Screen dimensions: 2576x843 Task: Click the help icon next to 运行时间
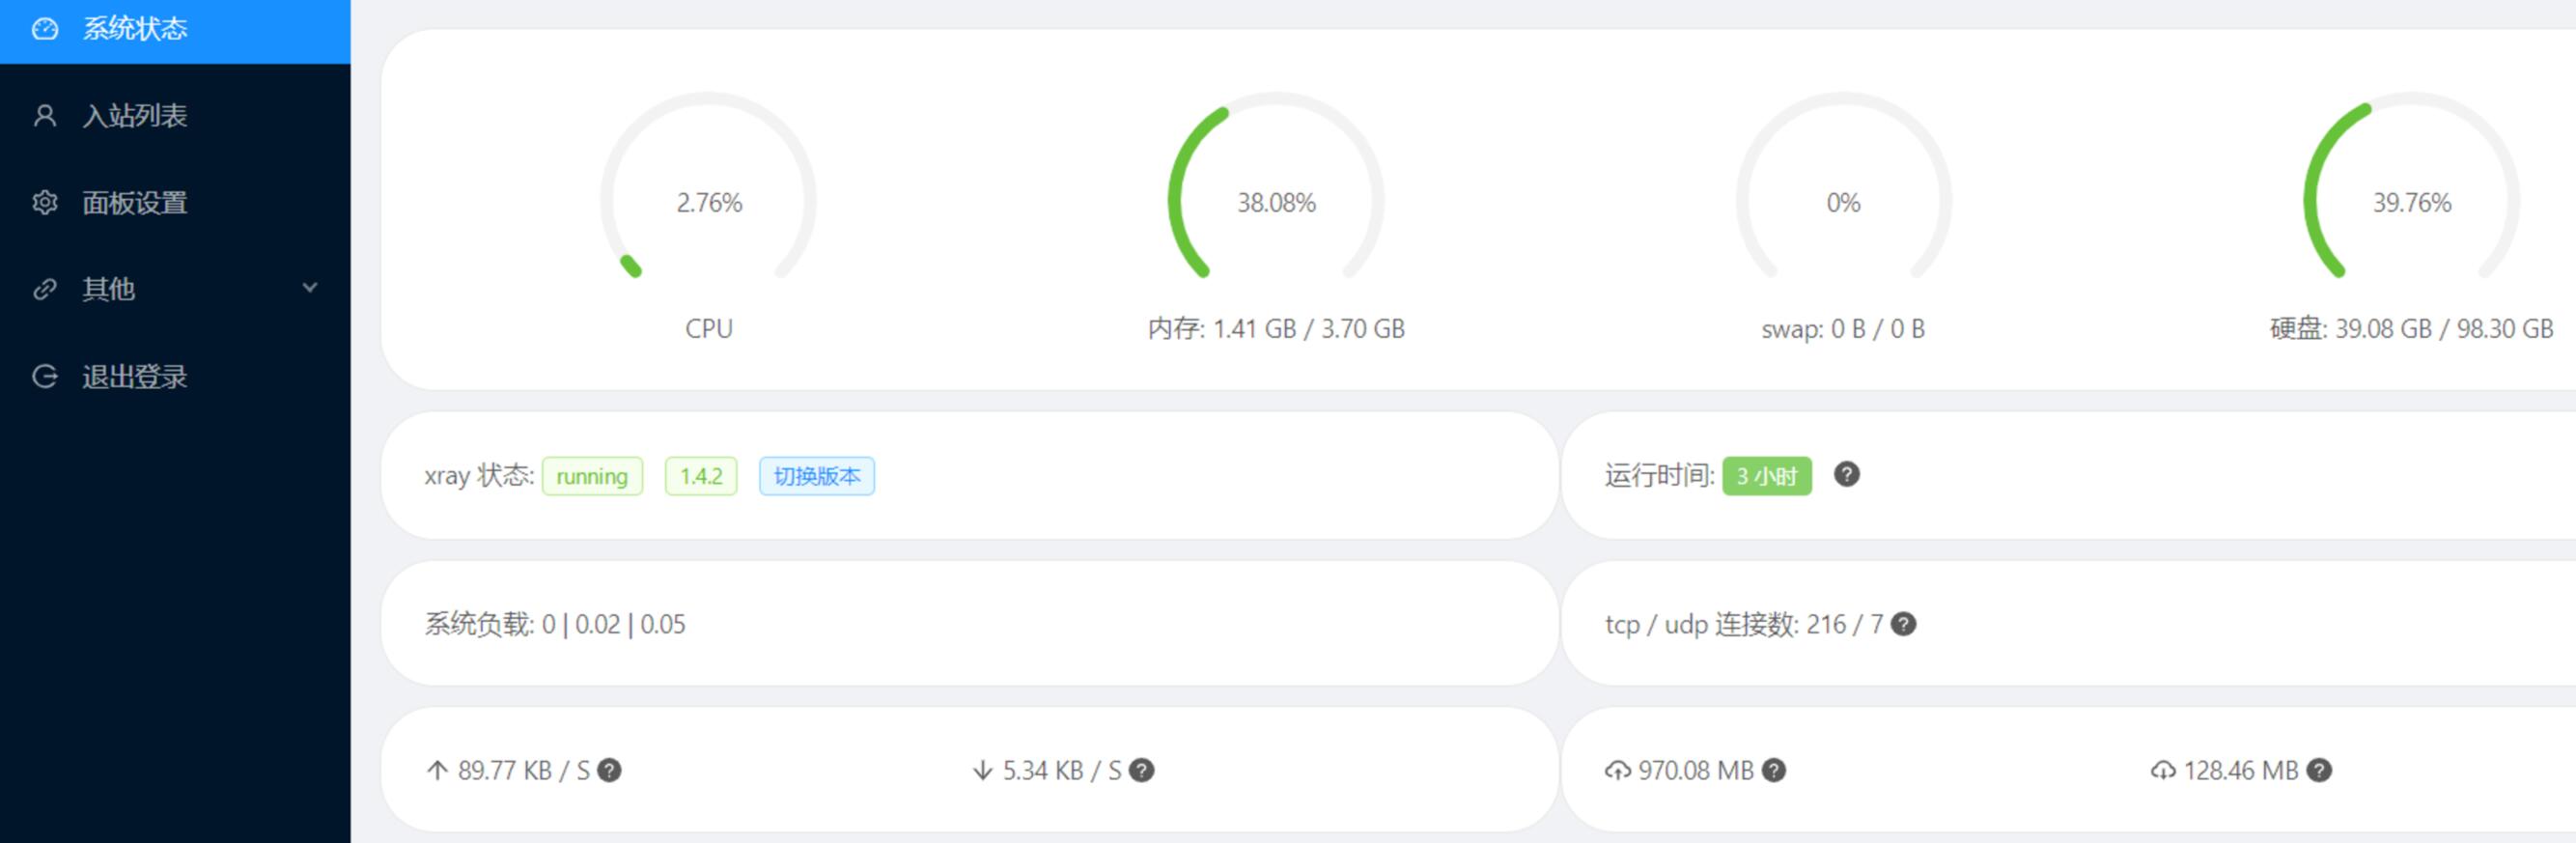pyautogui.click(x=1847, y=475)
